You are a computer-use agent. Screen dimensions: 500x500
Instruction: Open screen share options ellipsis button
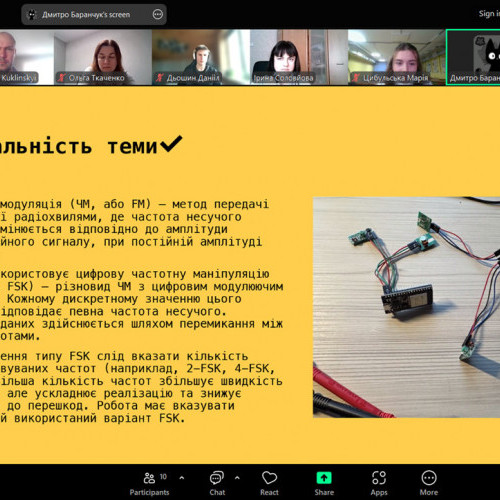[157, 14]
